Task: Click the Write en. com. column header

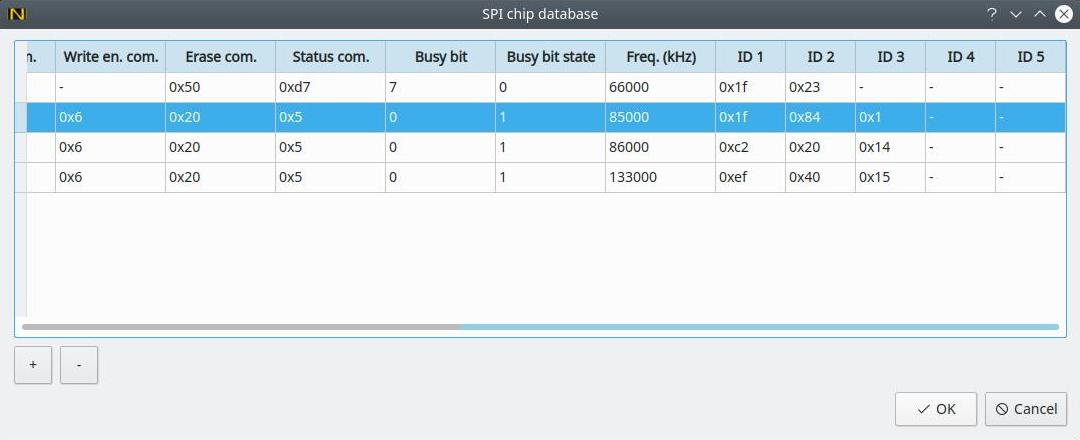Action: (110, 57)
